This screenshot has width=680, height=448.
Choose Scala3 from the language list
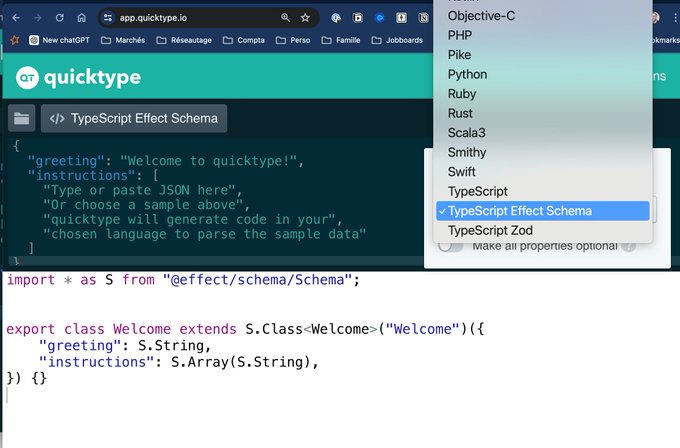point(543,133)
